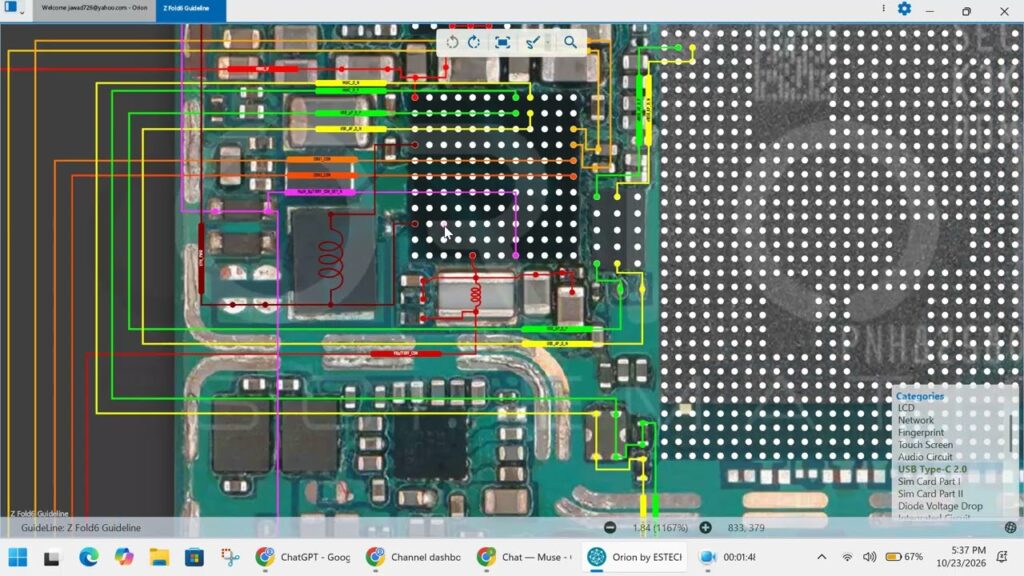Expand the brush tool dropdown arrow
The image size is (1024, 576).
point(548,43)
